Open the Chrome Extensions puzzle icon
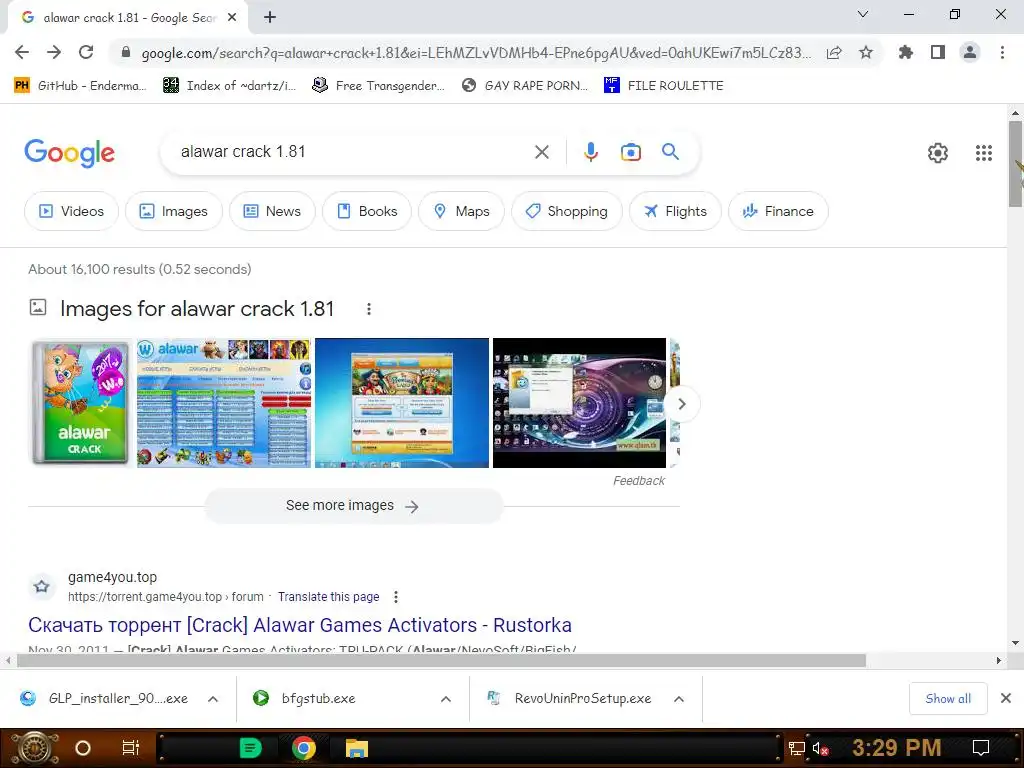1024x768 pixels. point(906,52)
